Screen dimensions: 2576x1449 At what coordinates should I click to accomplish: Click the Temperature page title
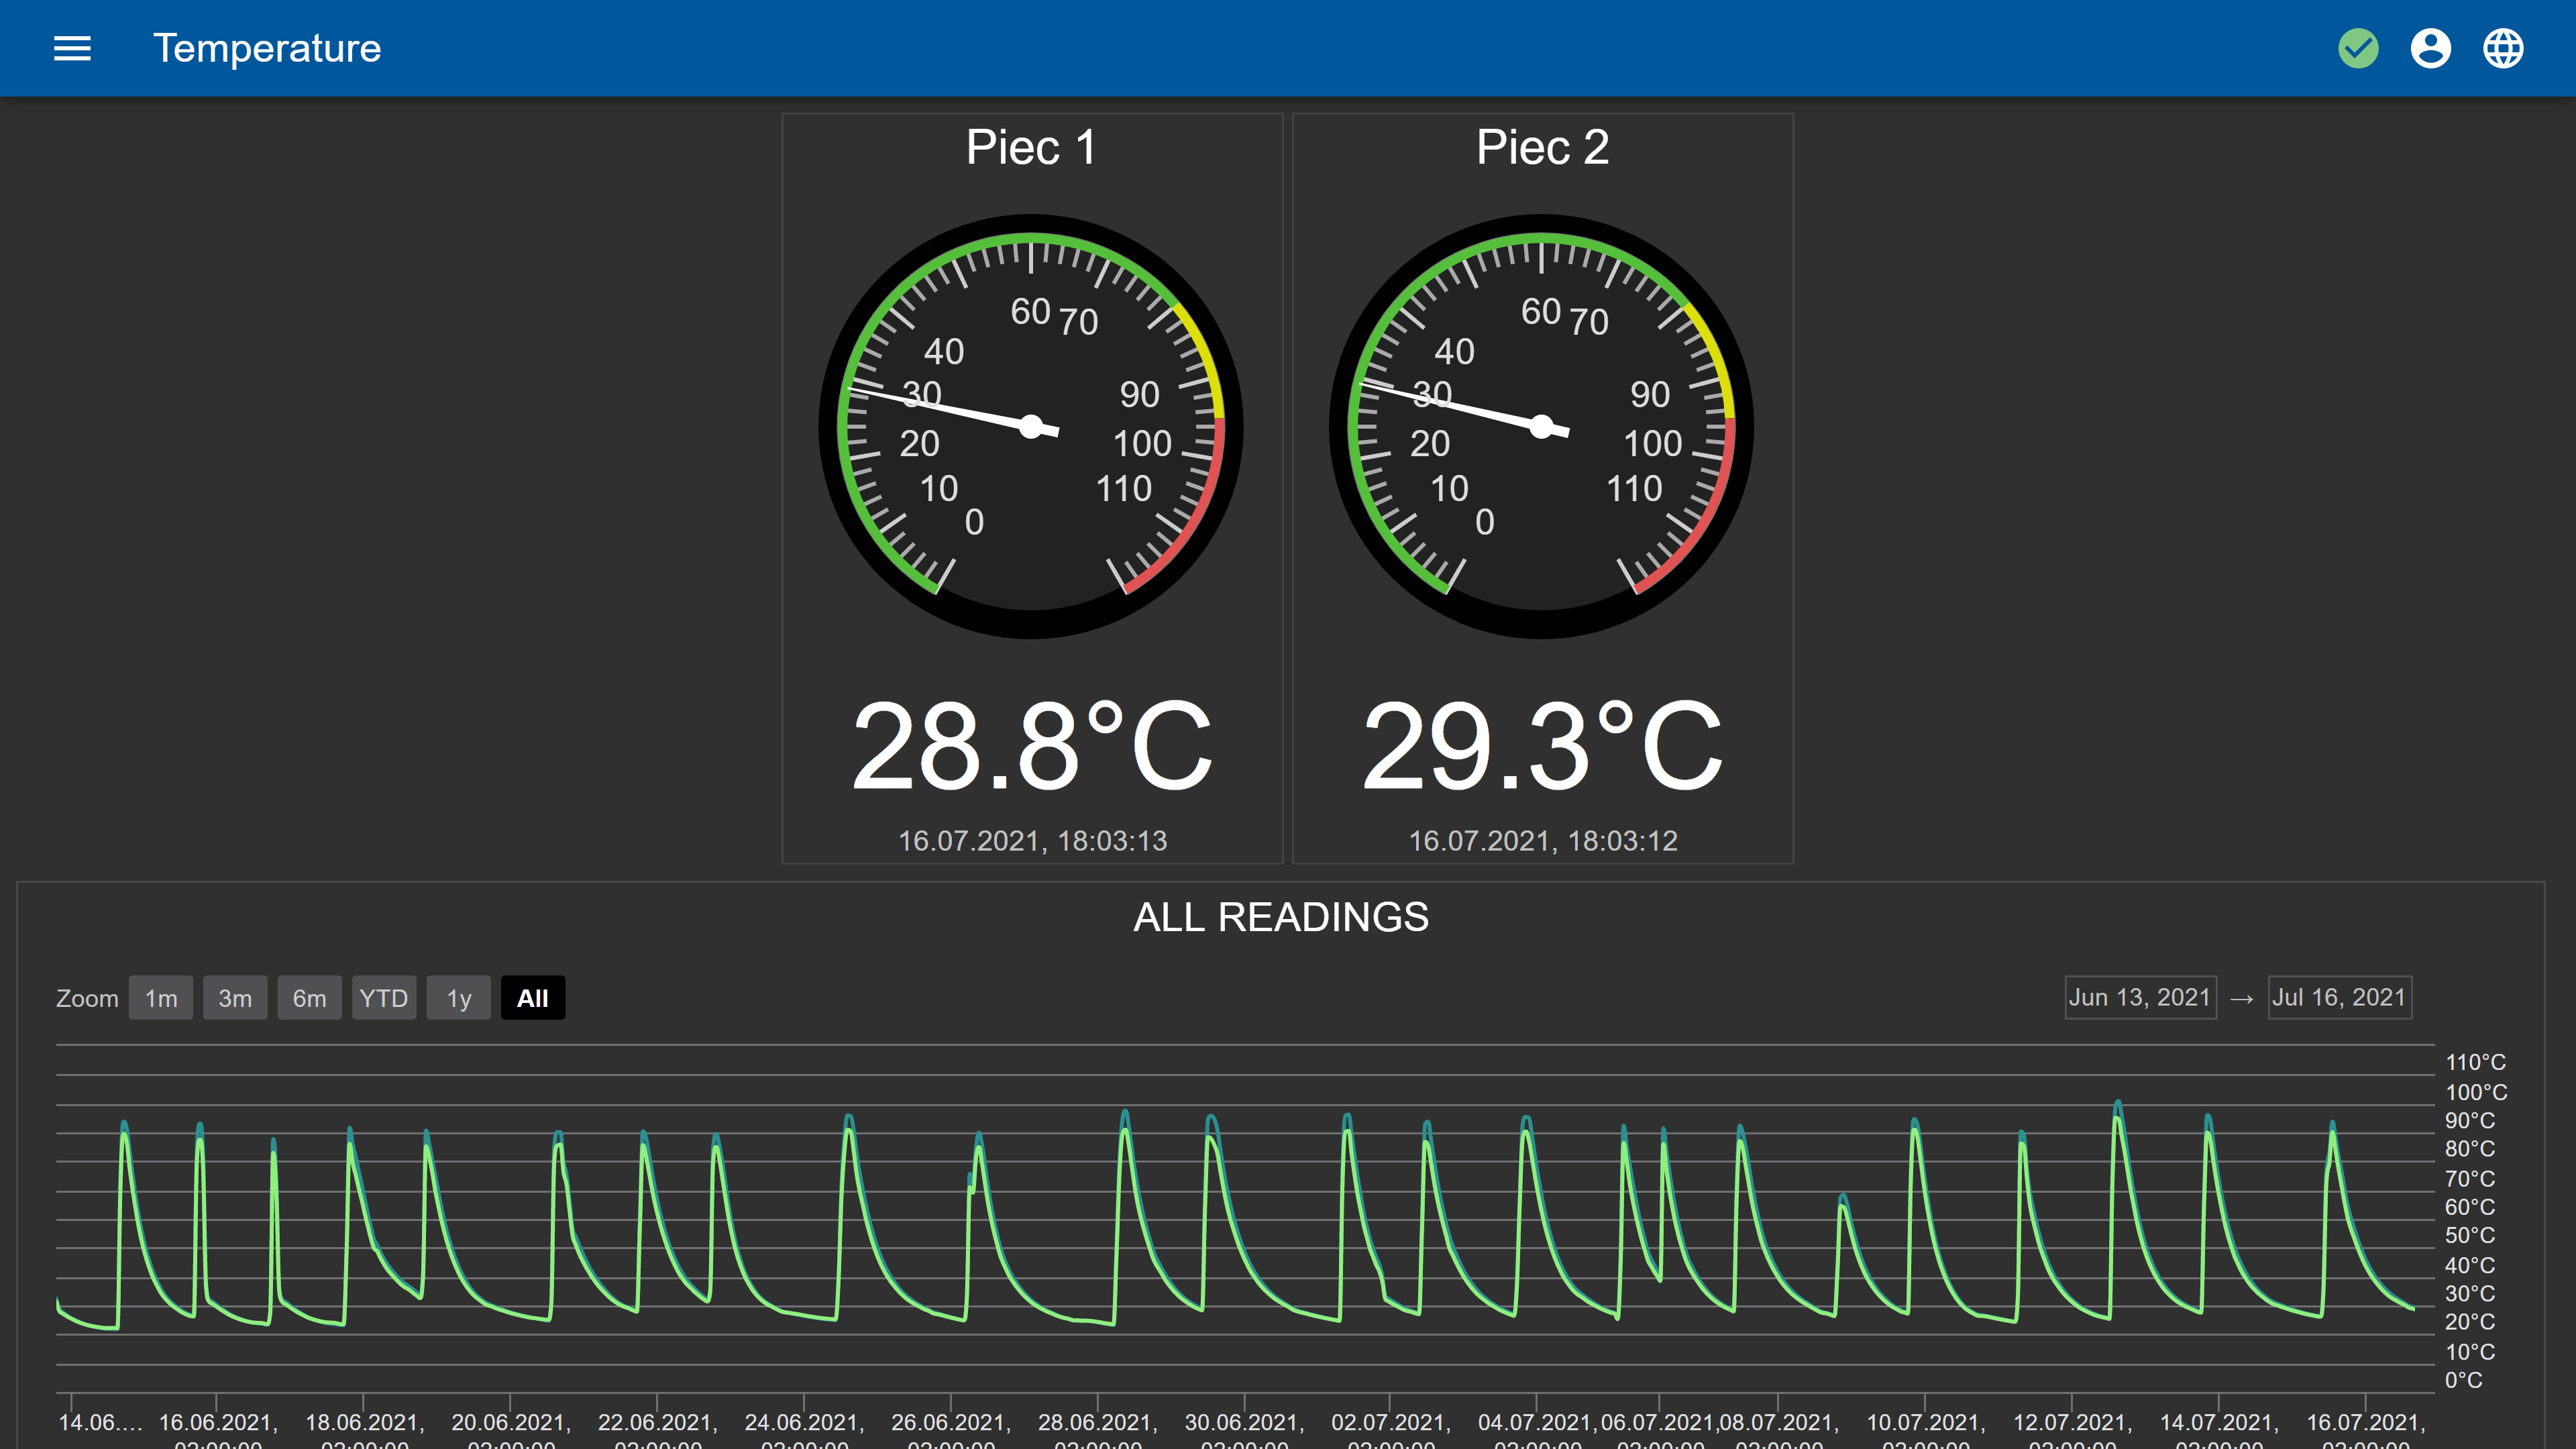coord(267,48)
